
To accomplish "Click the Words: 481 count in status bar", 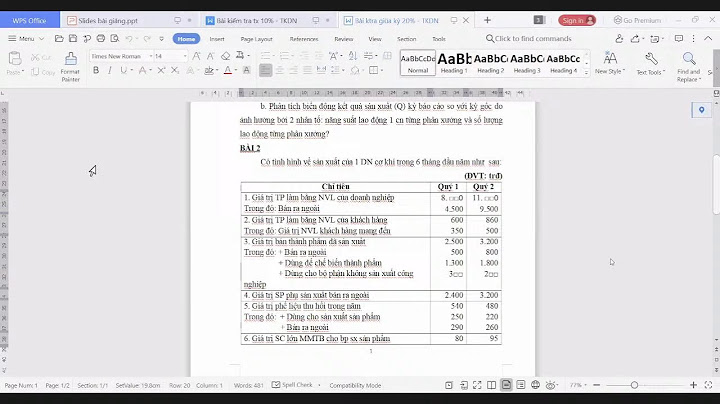I will (248, 385).
